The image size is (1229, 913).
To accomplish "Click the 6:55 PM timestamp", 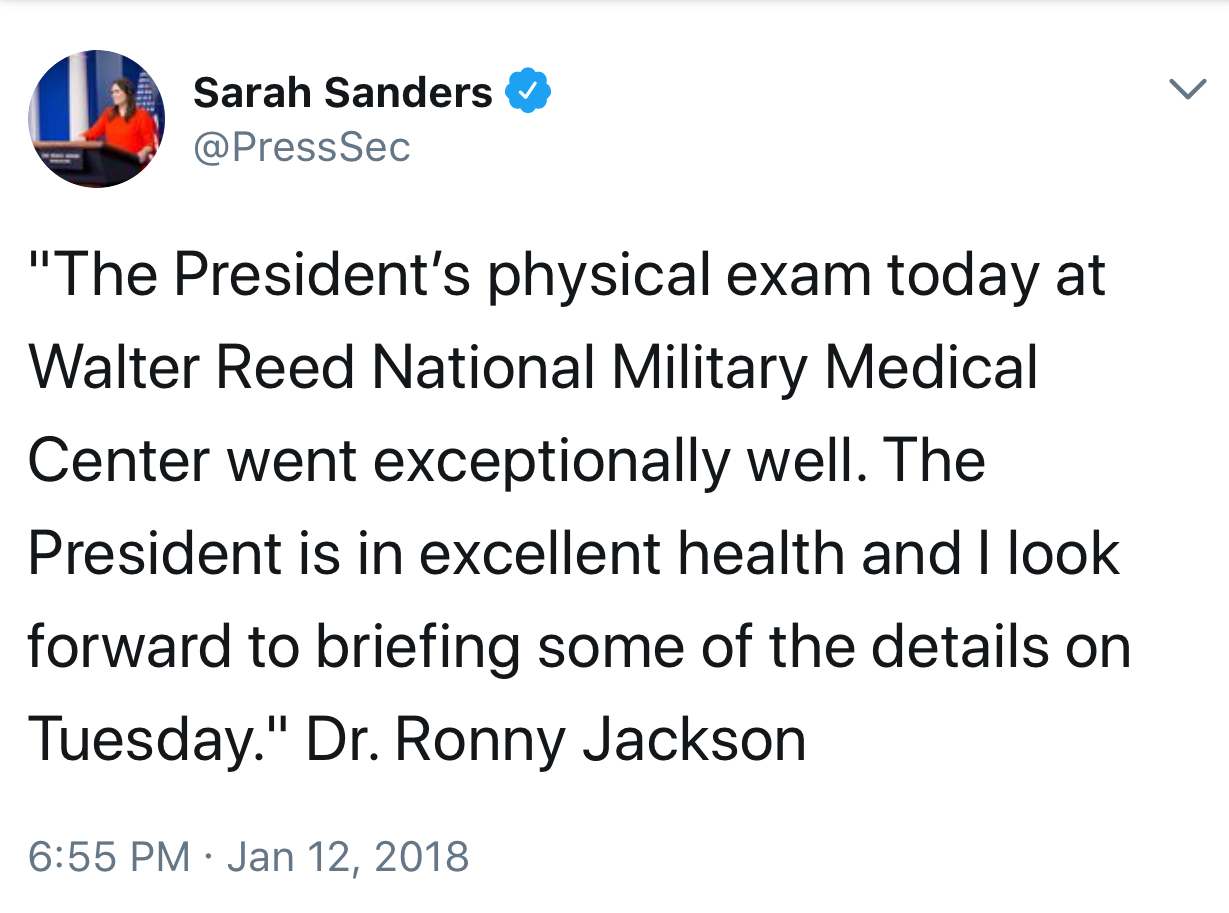I will (108, 857).
